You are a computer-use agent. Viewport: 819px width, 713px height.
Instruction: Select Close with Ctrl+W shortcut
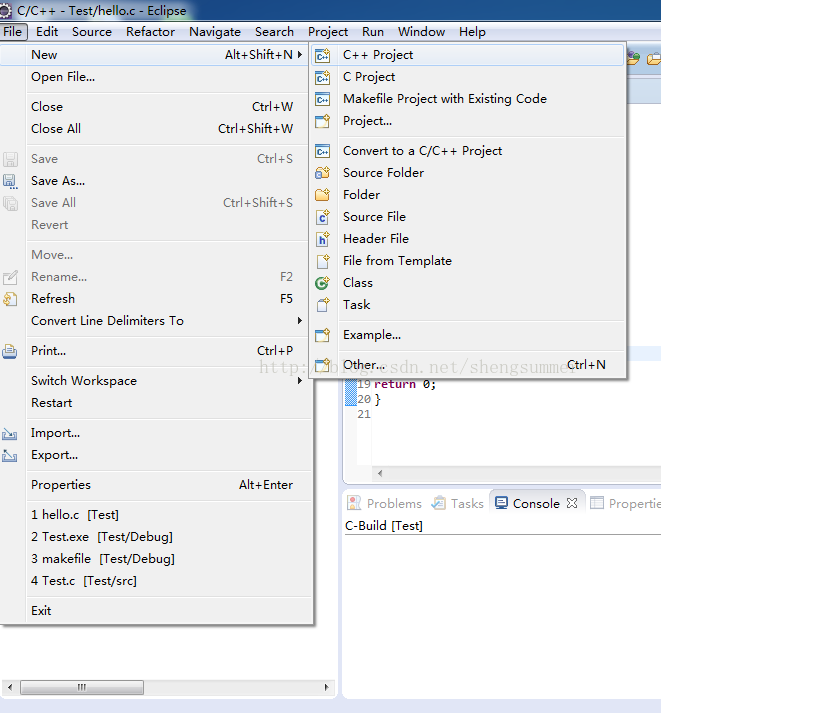[155, 107]
